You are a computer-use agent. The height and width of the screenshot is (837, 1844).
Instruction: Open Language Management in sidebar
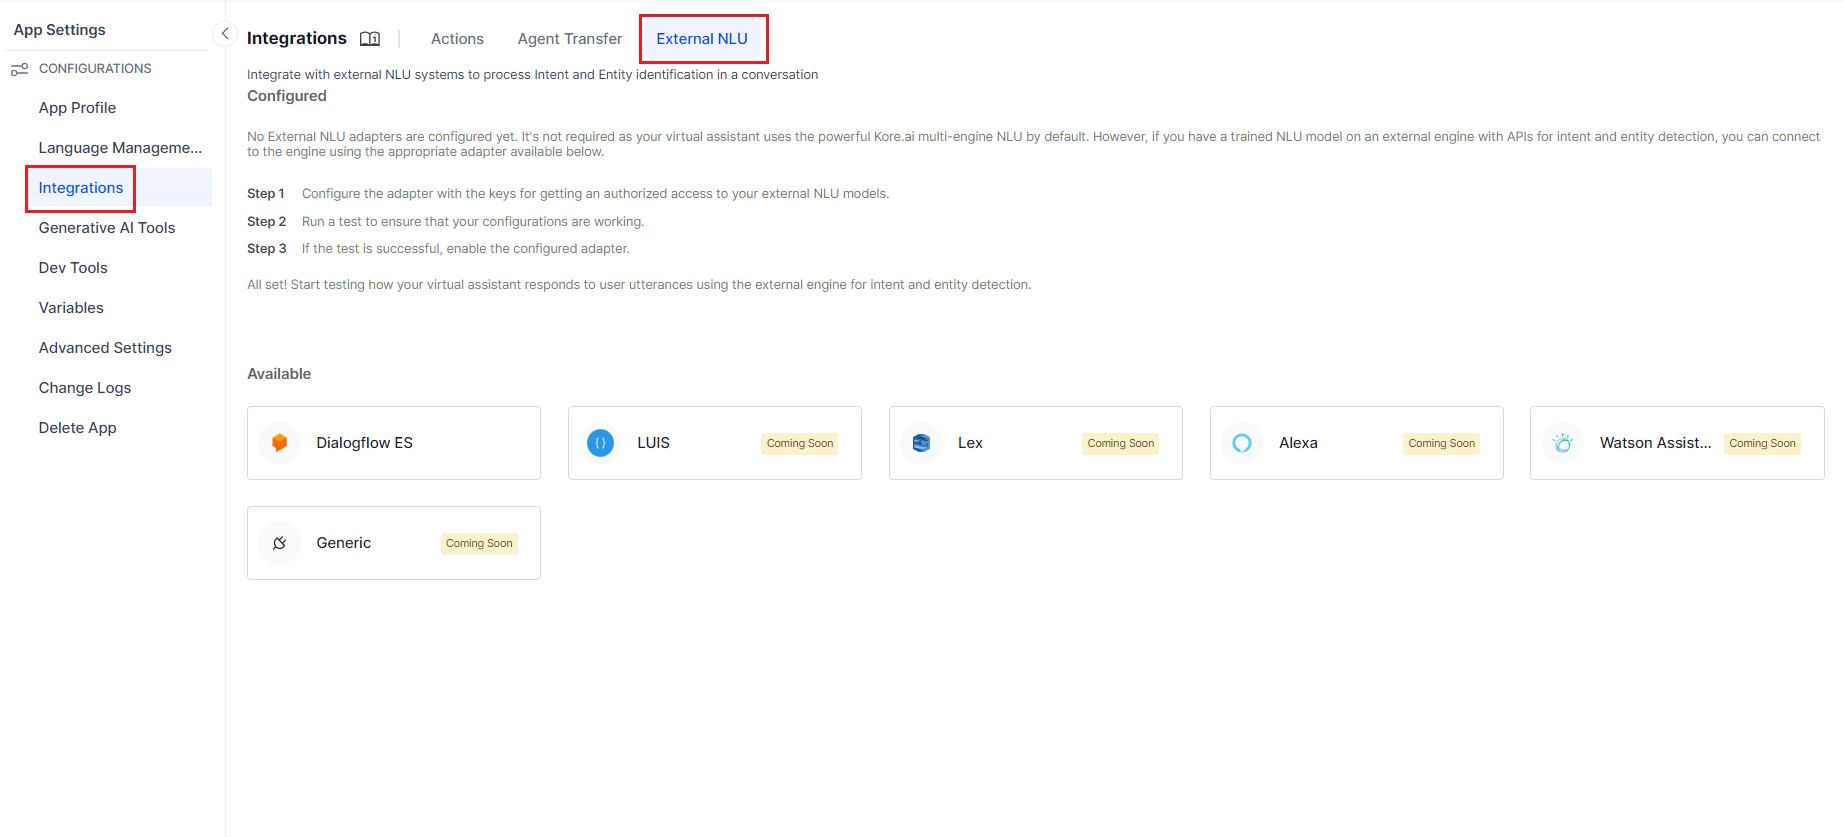click(x=120, y=148)
